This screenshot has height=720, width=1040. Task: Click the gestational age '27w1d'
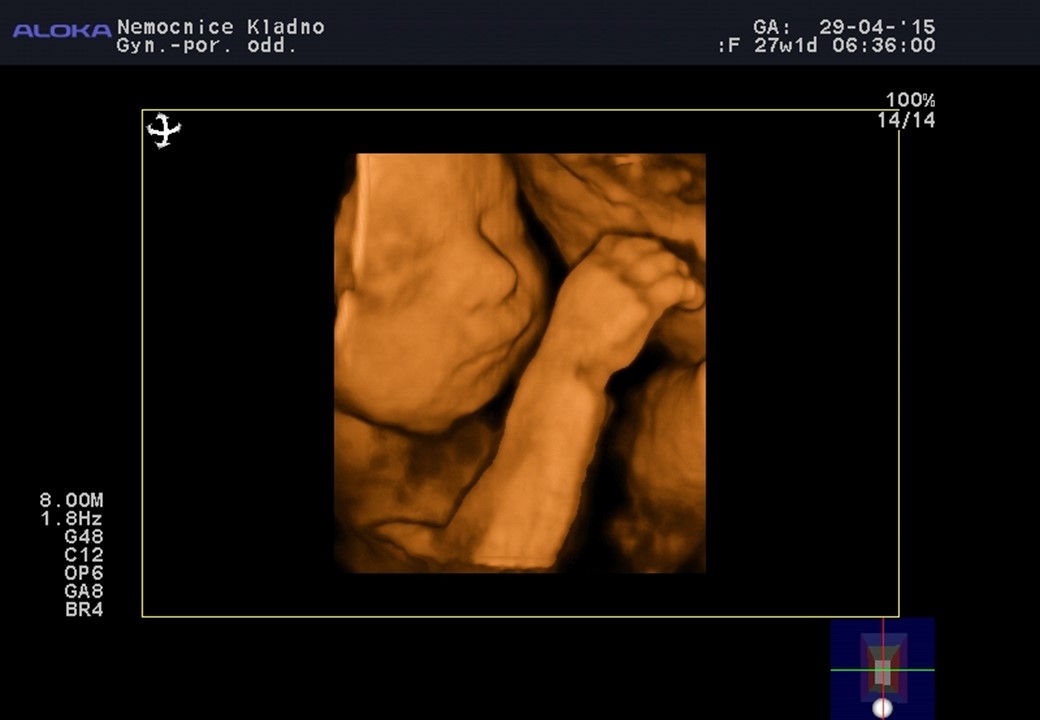coord(785,46)
